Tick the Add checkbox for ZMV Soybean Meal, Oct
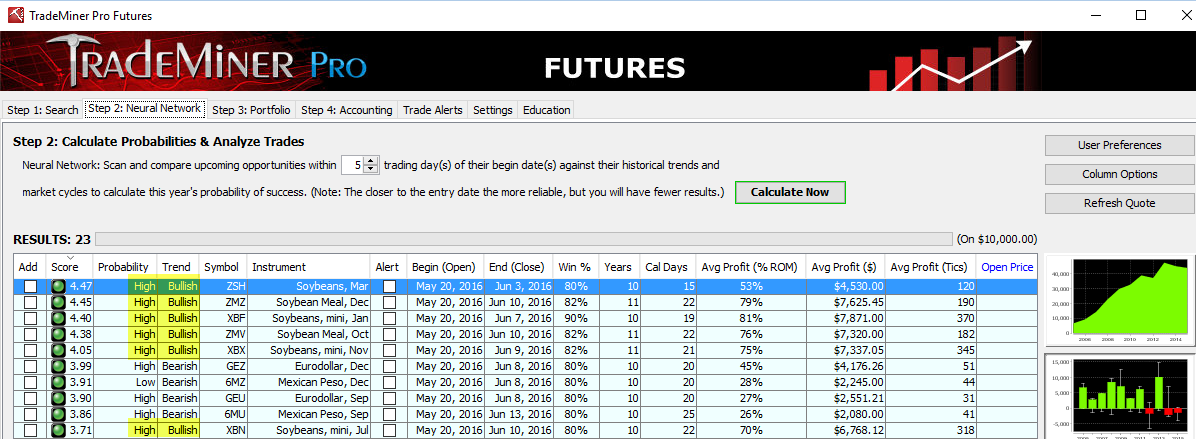 [30, 333]
